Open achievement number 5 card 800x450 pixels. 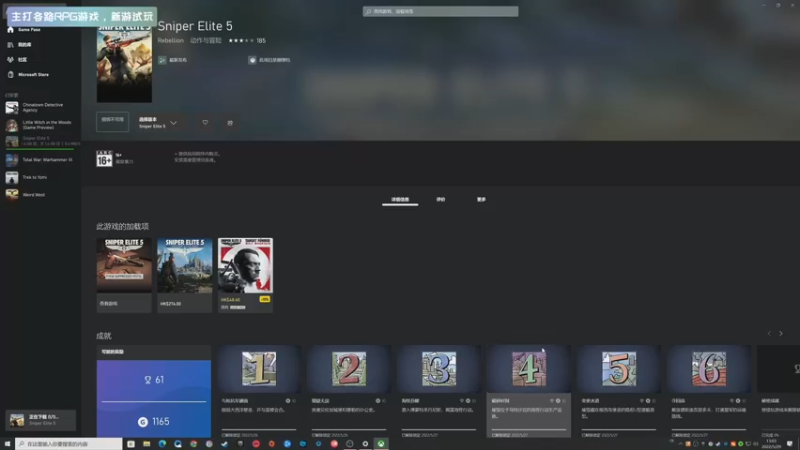619,391
